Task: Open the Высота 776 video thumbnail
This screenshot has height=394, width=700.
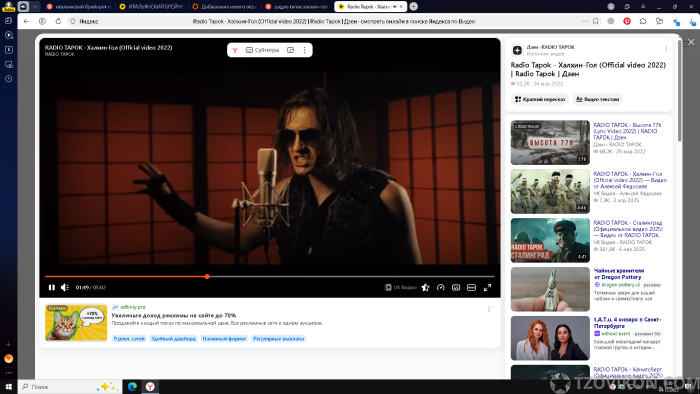Action: coord(550,142)
